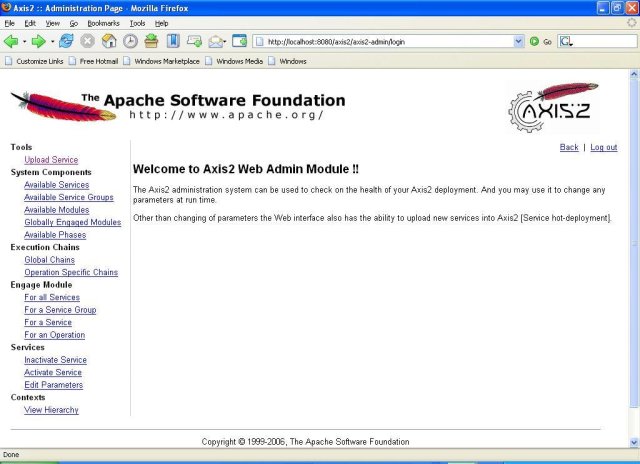This screenshot has width=640, height=464.
Task: Click the vertical scrollbar thumb
Action: click(x=634, y=243)
